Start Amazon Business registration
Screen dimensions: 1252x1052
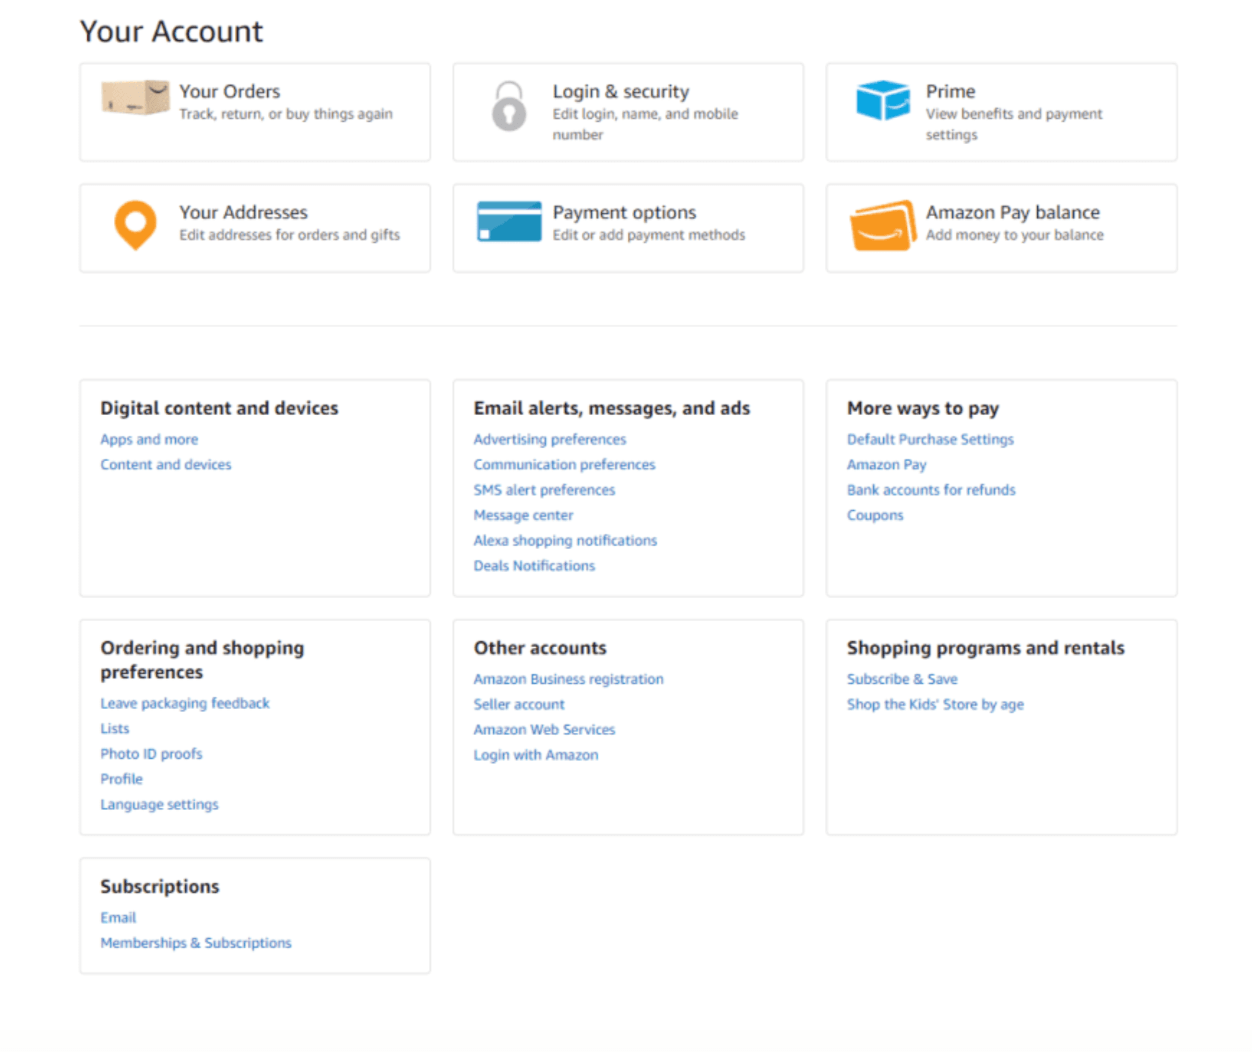(x=568, y=679)
